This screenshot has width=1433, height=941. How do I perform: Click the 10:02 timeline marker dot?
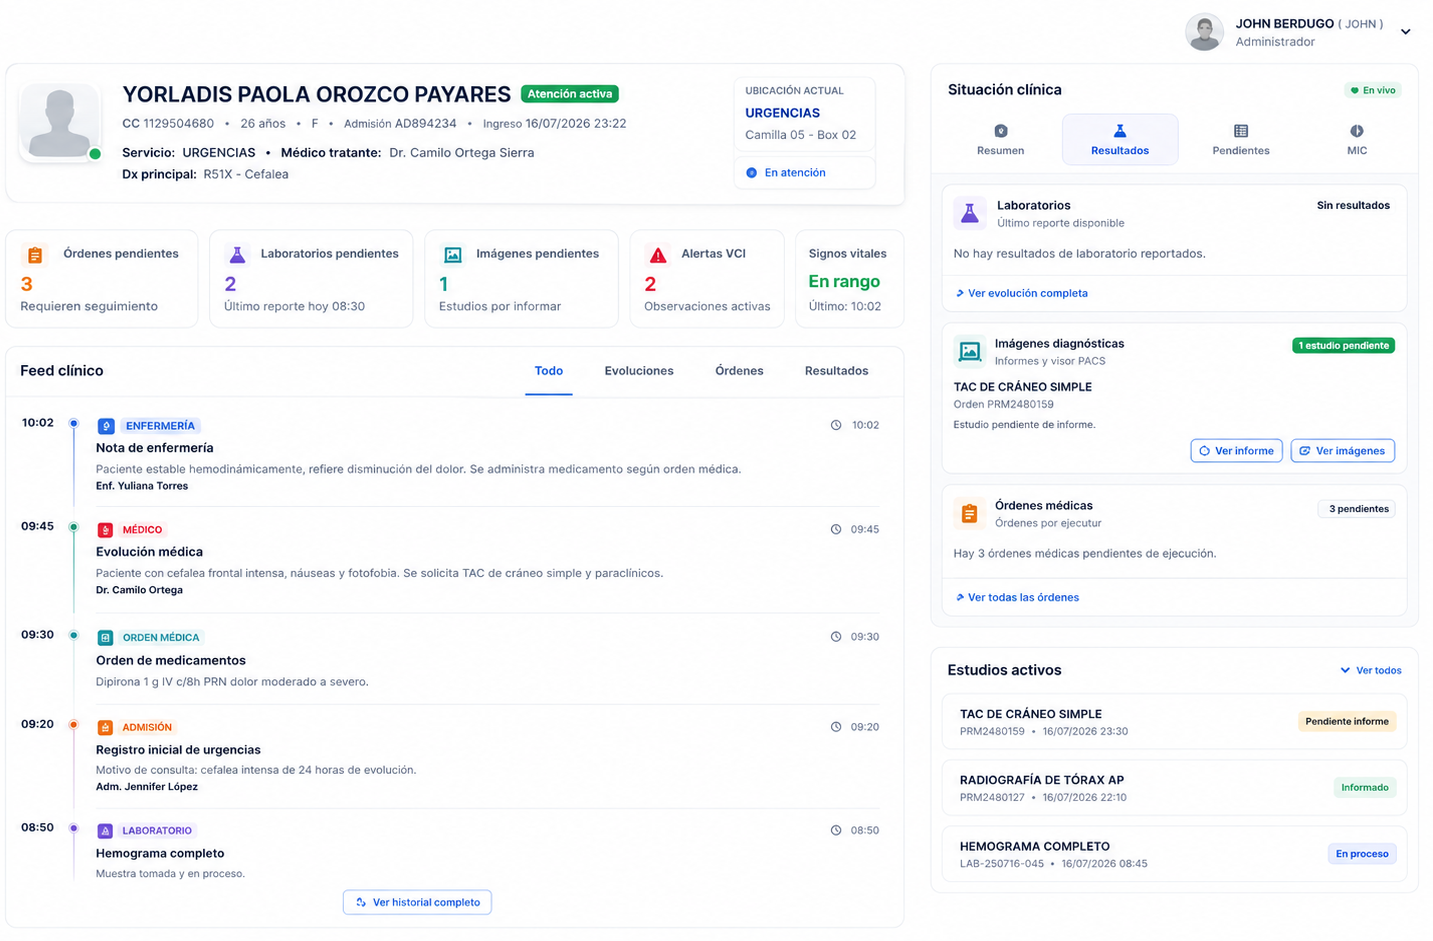point(73,423)
